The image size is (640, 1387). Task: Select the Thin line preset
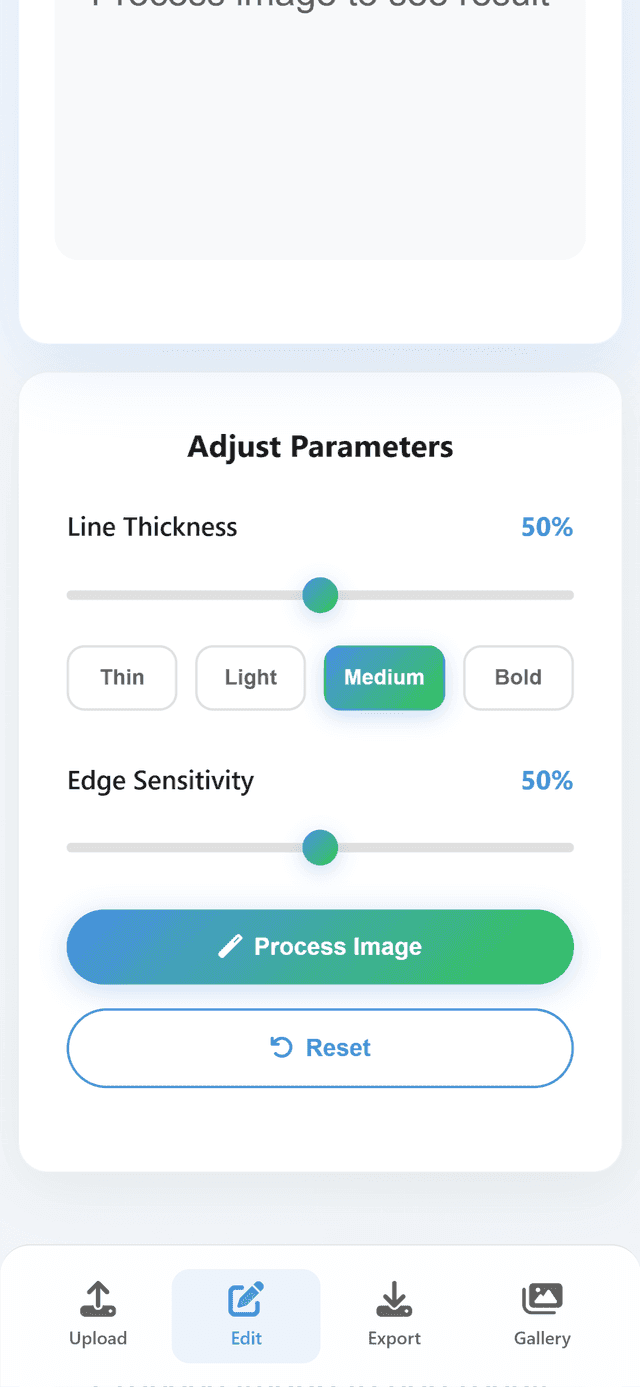click(x=122, y=678)
